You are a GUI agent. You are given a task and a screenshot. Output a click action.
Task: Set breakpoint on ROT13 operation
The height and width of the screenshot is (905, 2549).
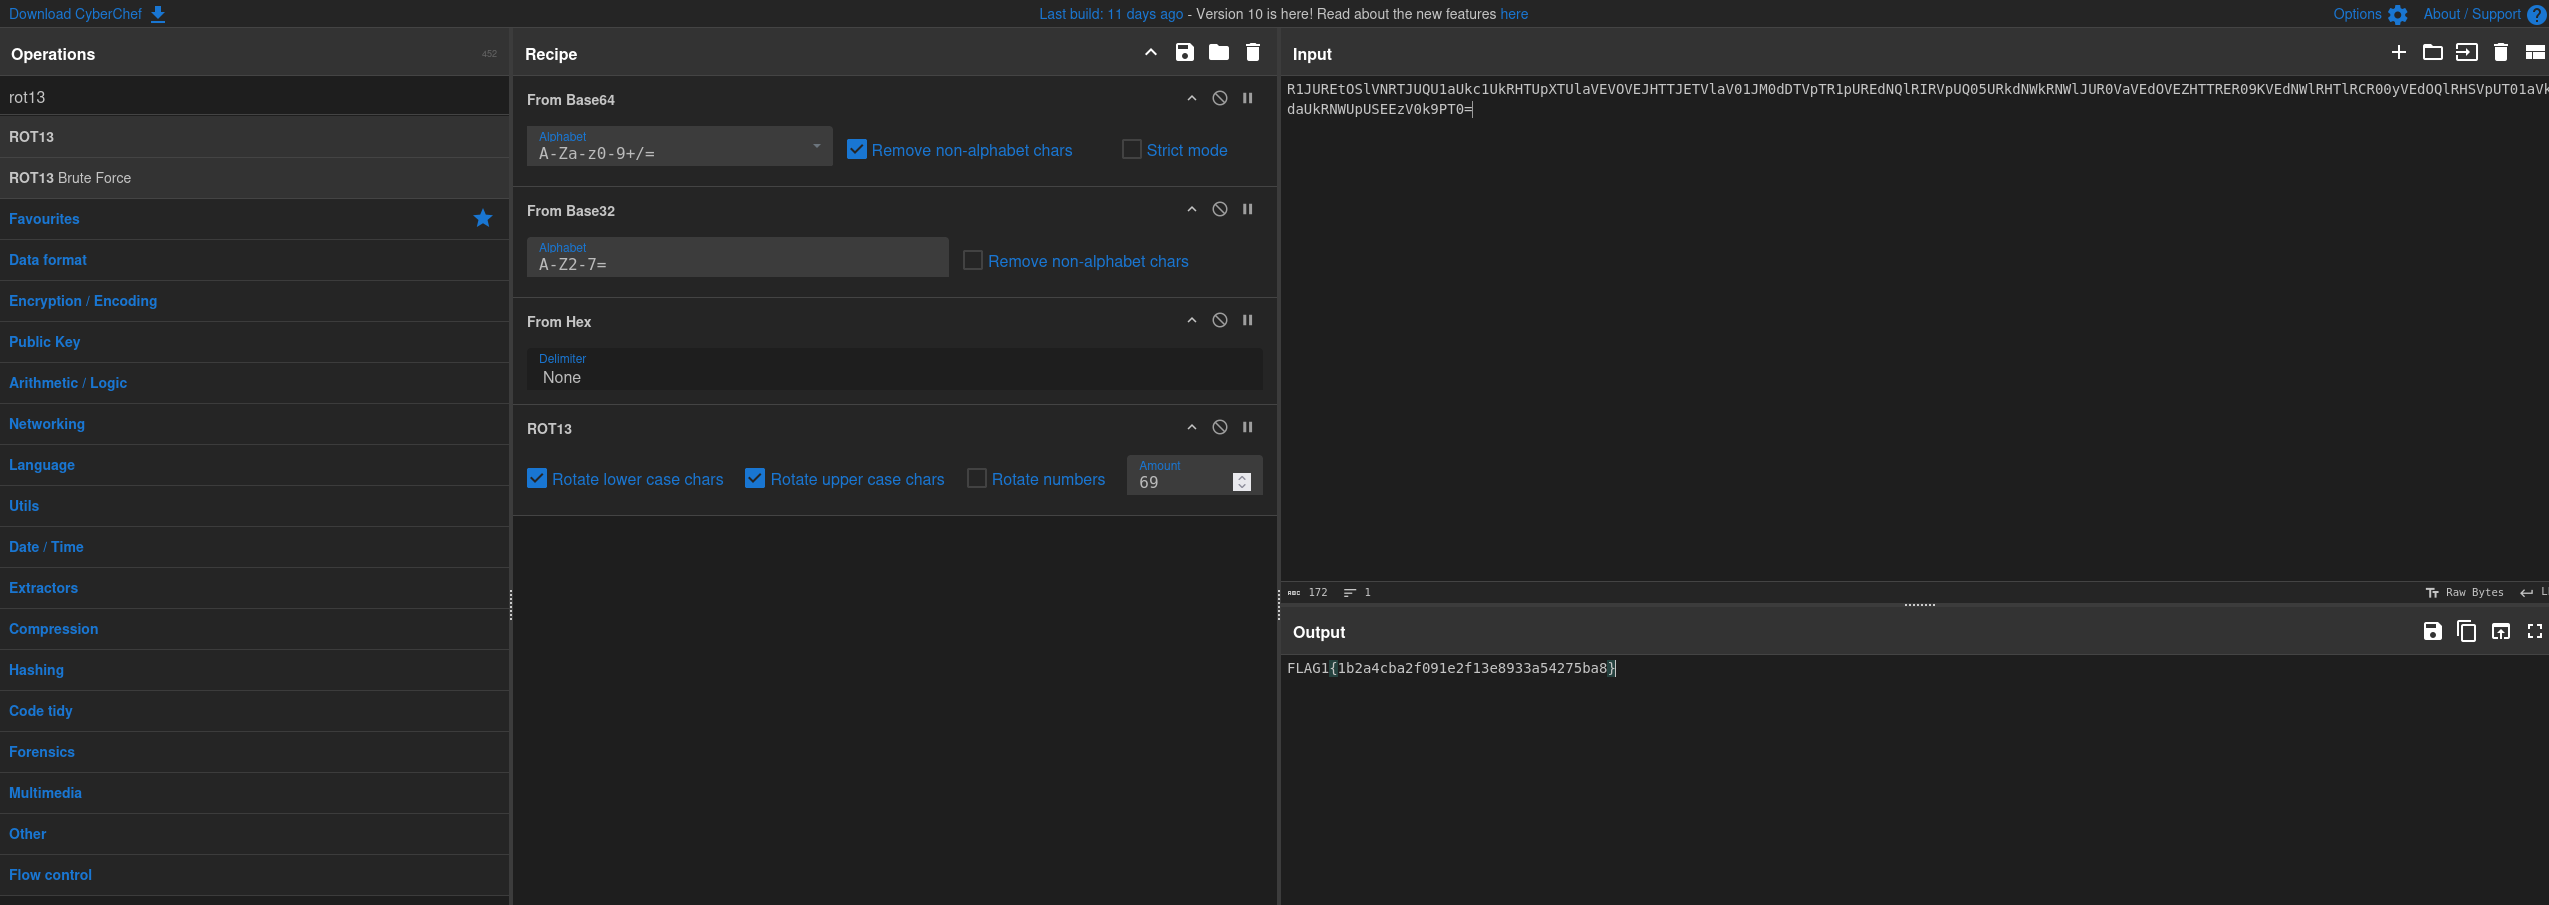(x=1248, y=427)
